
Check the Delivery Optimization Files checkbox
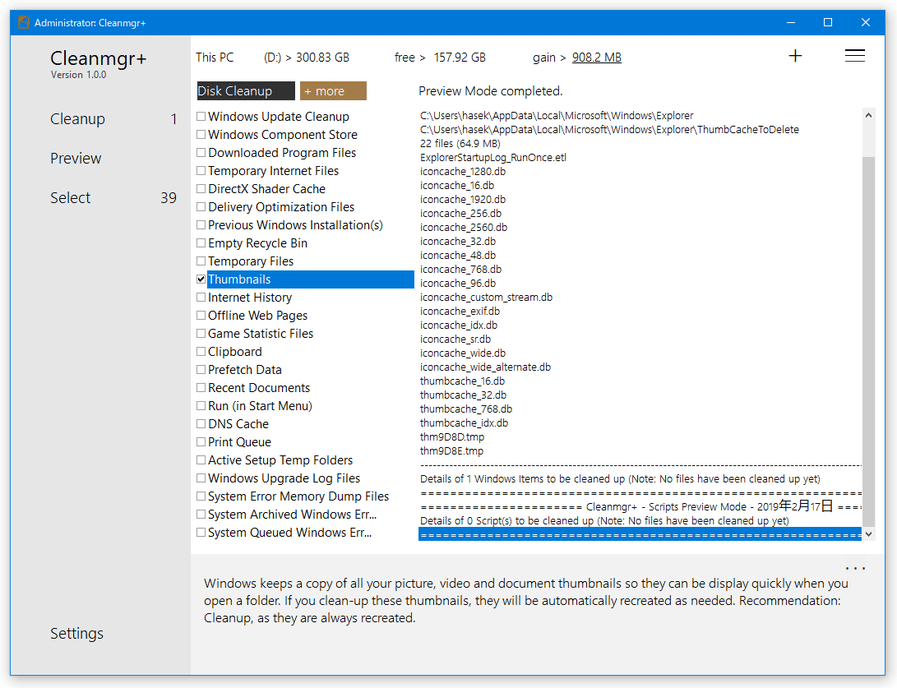[x=201, y=207]
